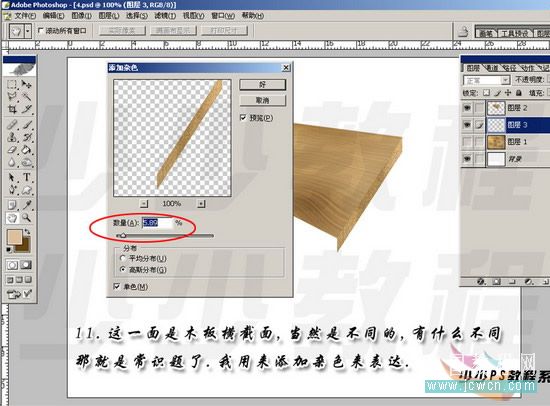The width and height of the screenshot is (550, 406).
Task: Open the 滤镜 menu
Action: pyautogui.click(x=165, y=16)
